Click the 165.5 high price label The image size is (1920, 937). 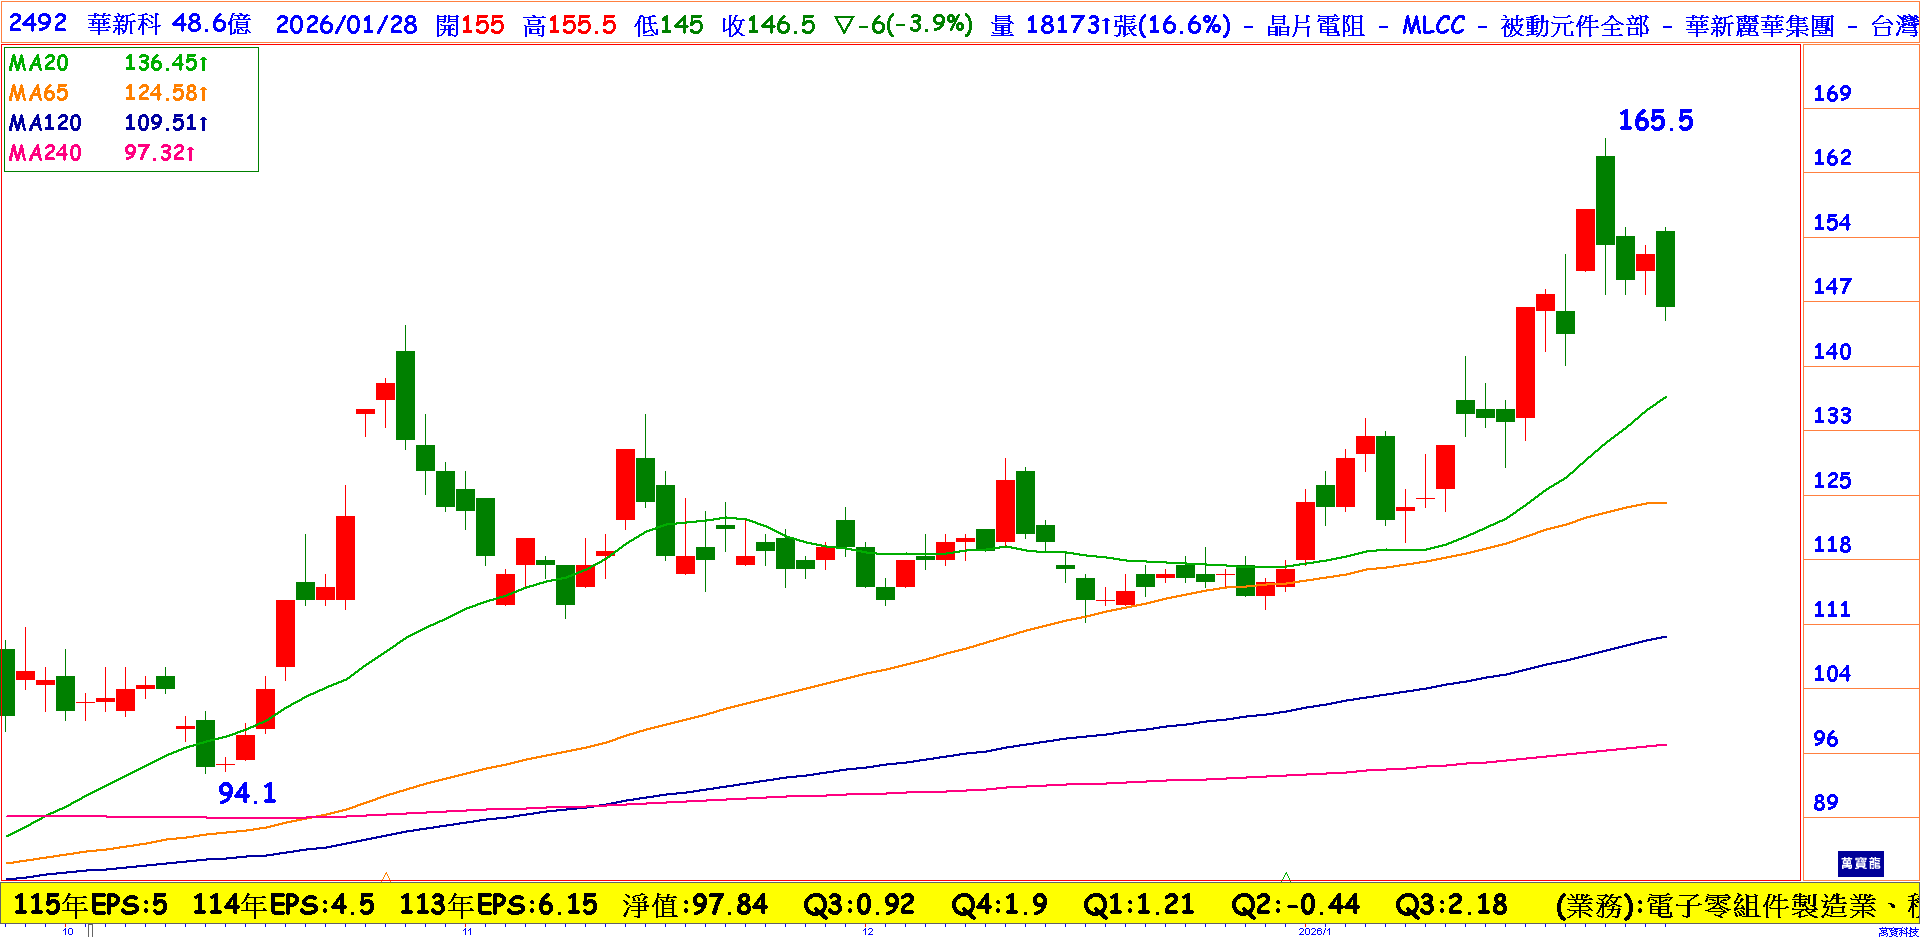[x=1655, y=121]
